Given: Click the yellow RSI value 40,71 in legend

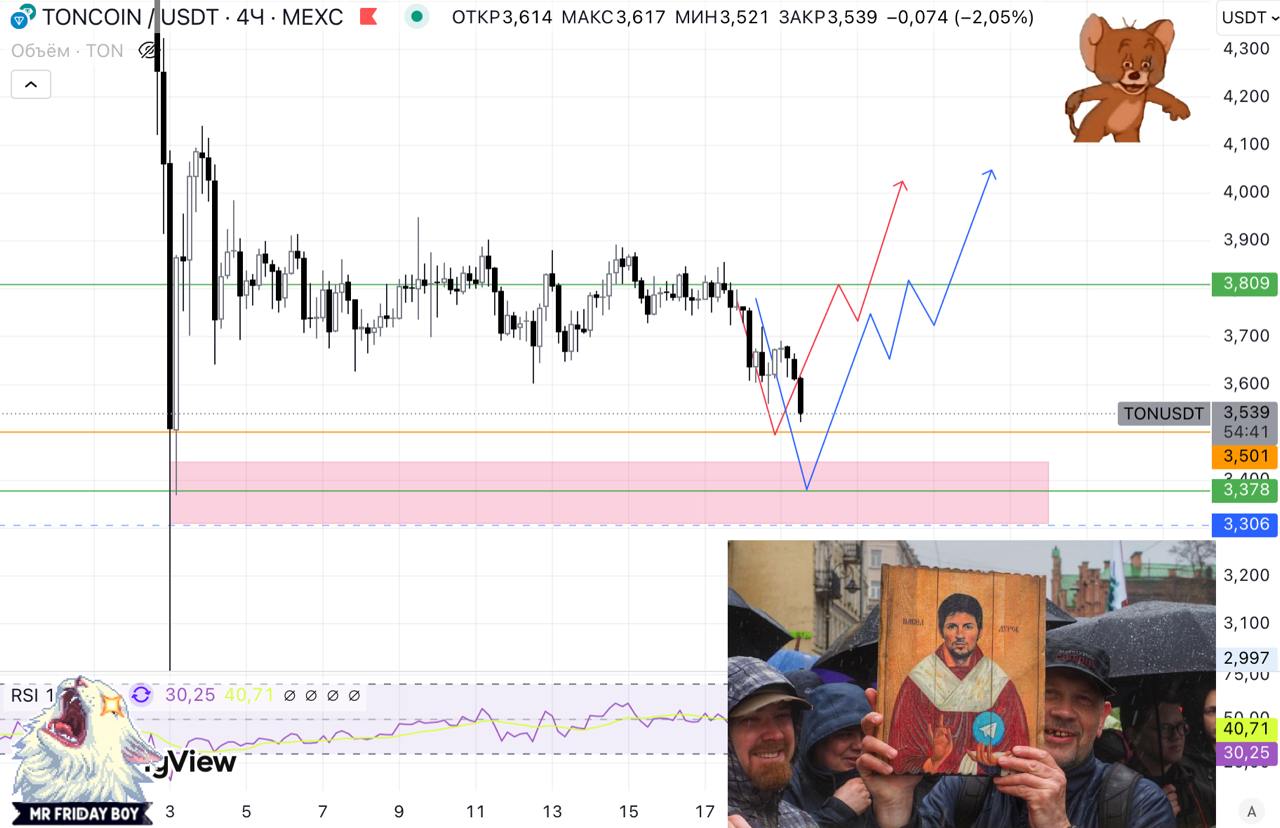Looking at the screenshot, I should pos(249,694).
